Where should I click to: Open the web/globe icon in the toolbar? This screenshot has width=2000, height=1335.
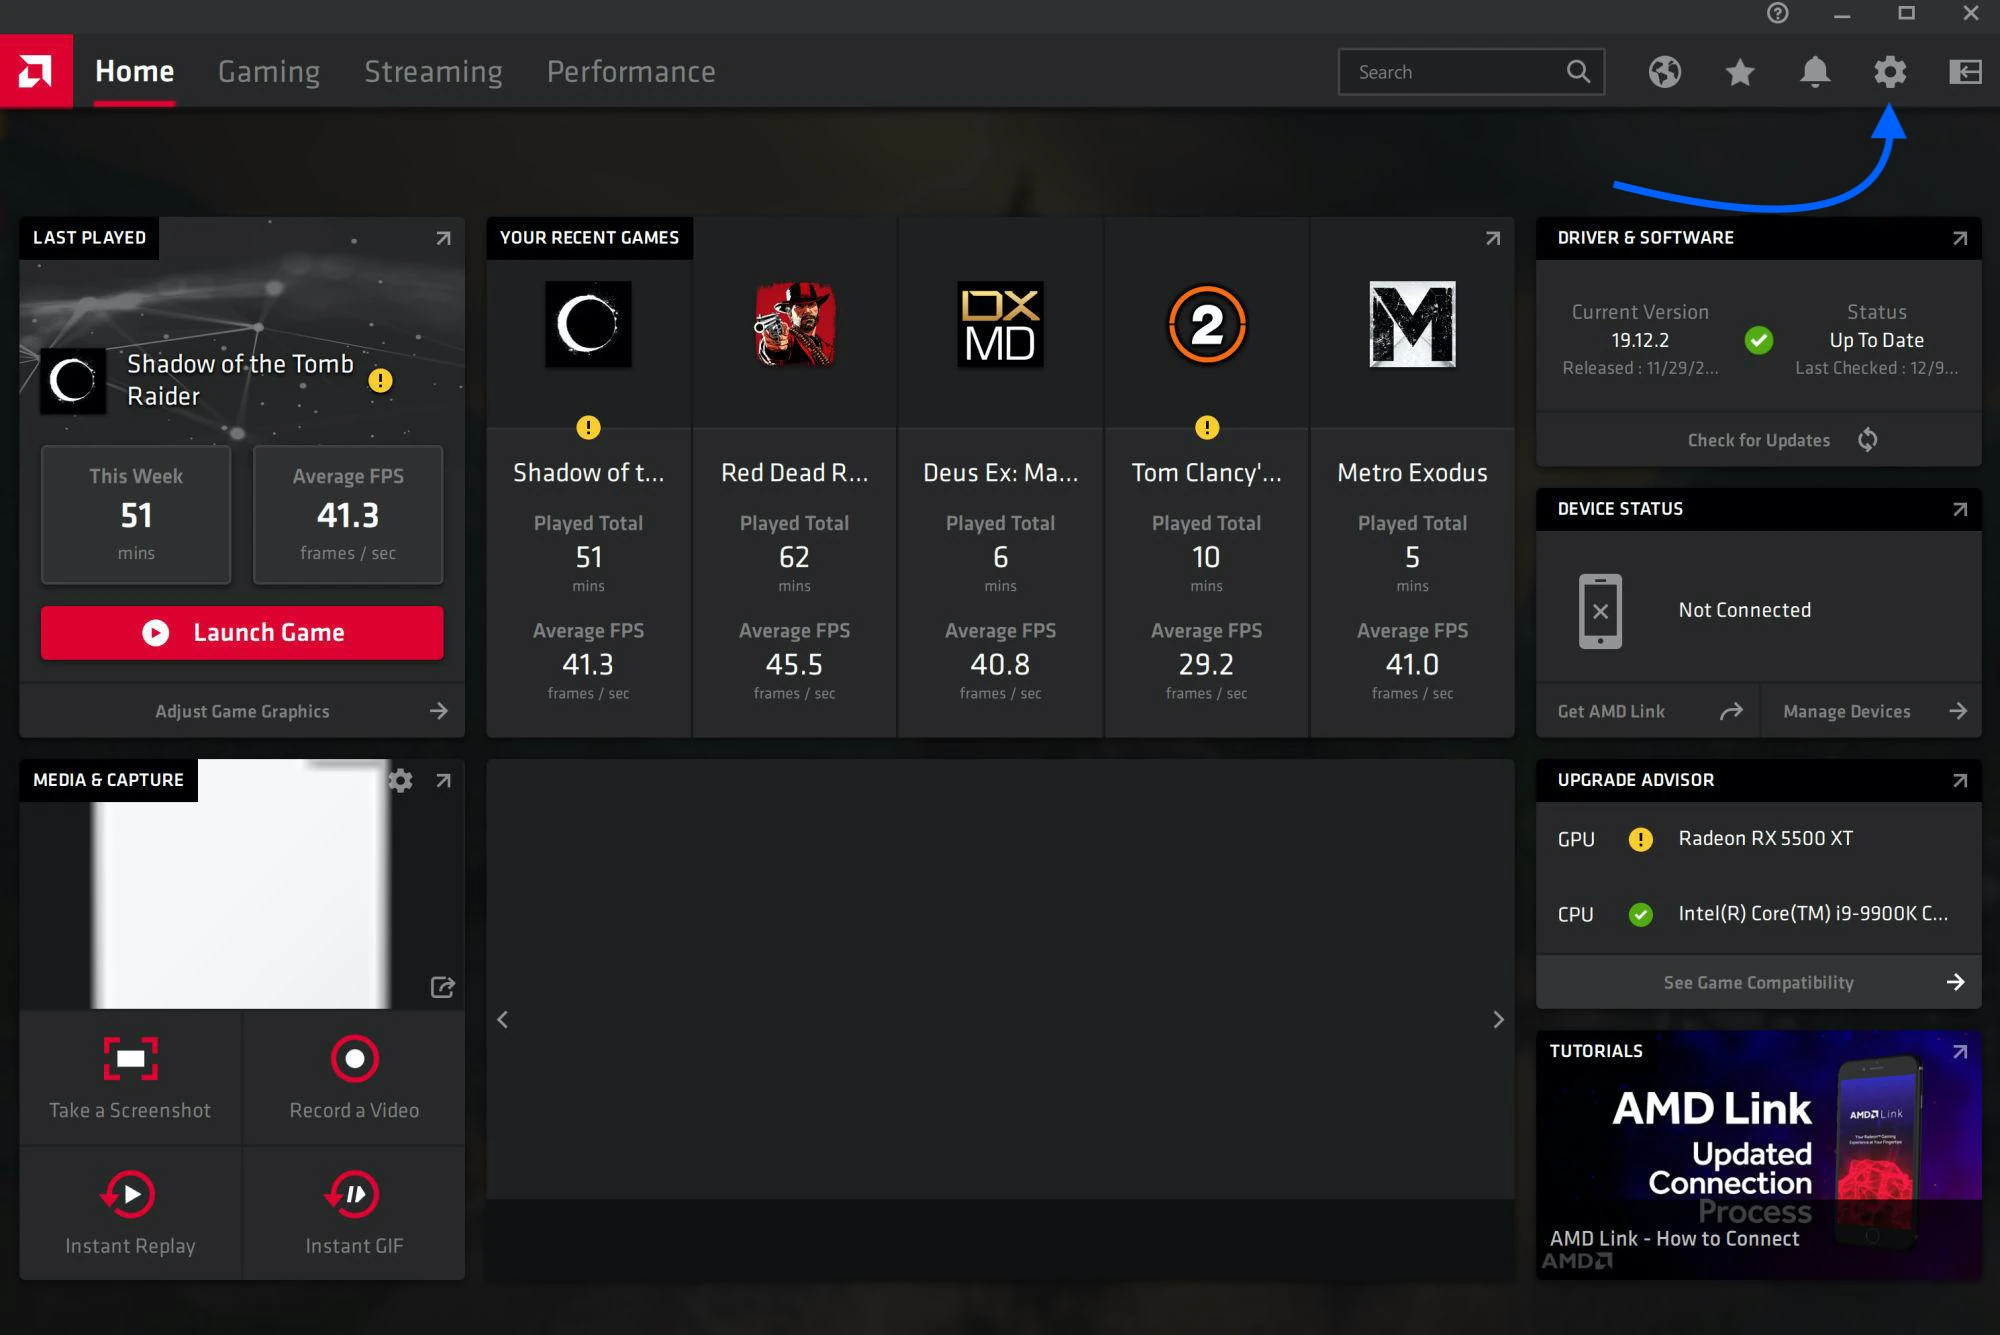[1664, 72]
